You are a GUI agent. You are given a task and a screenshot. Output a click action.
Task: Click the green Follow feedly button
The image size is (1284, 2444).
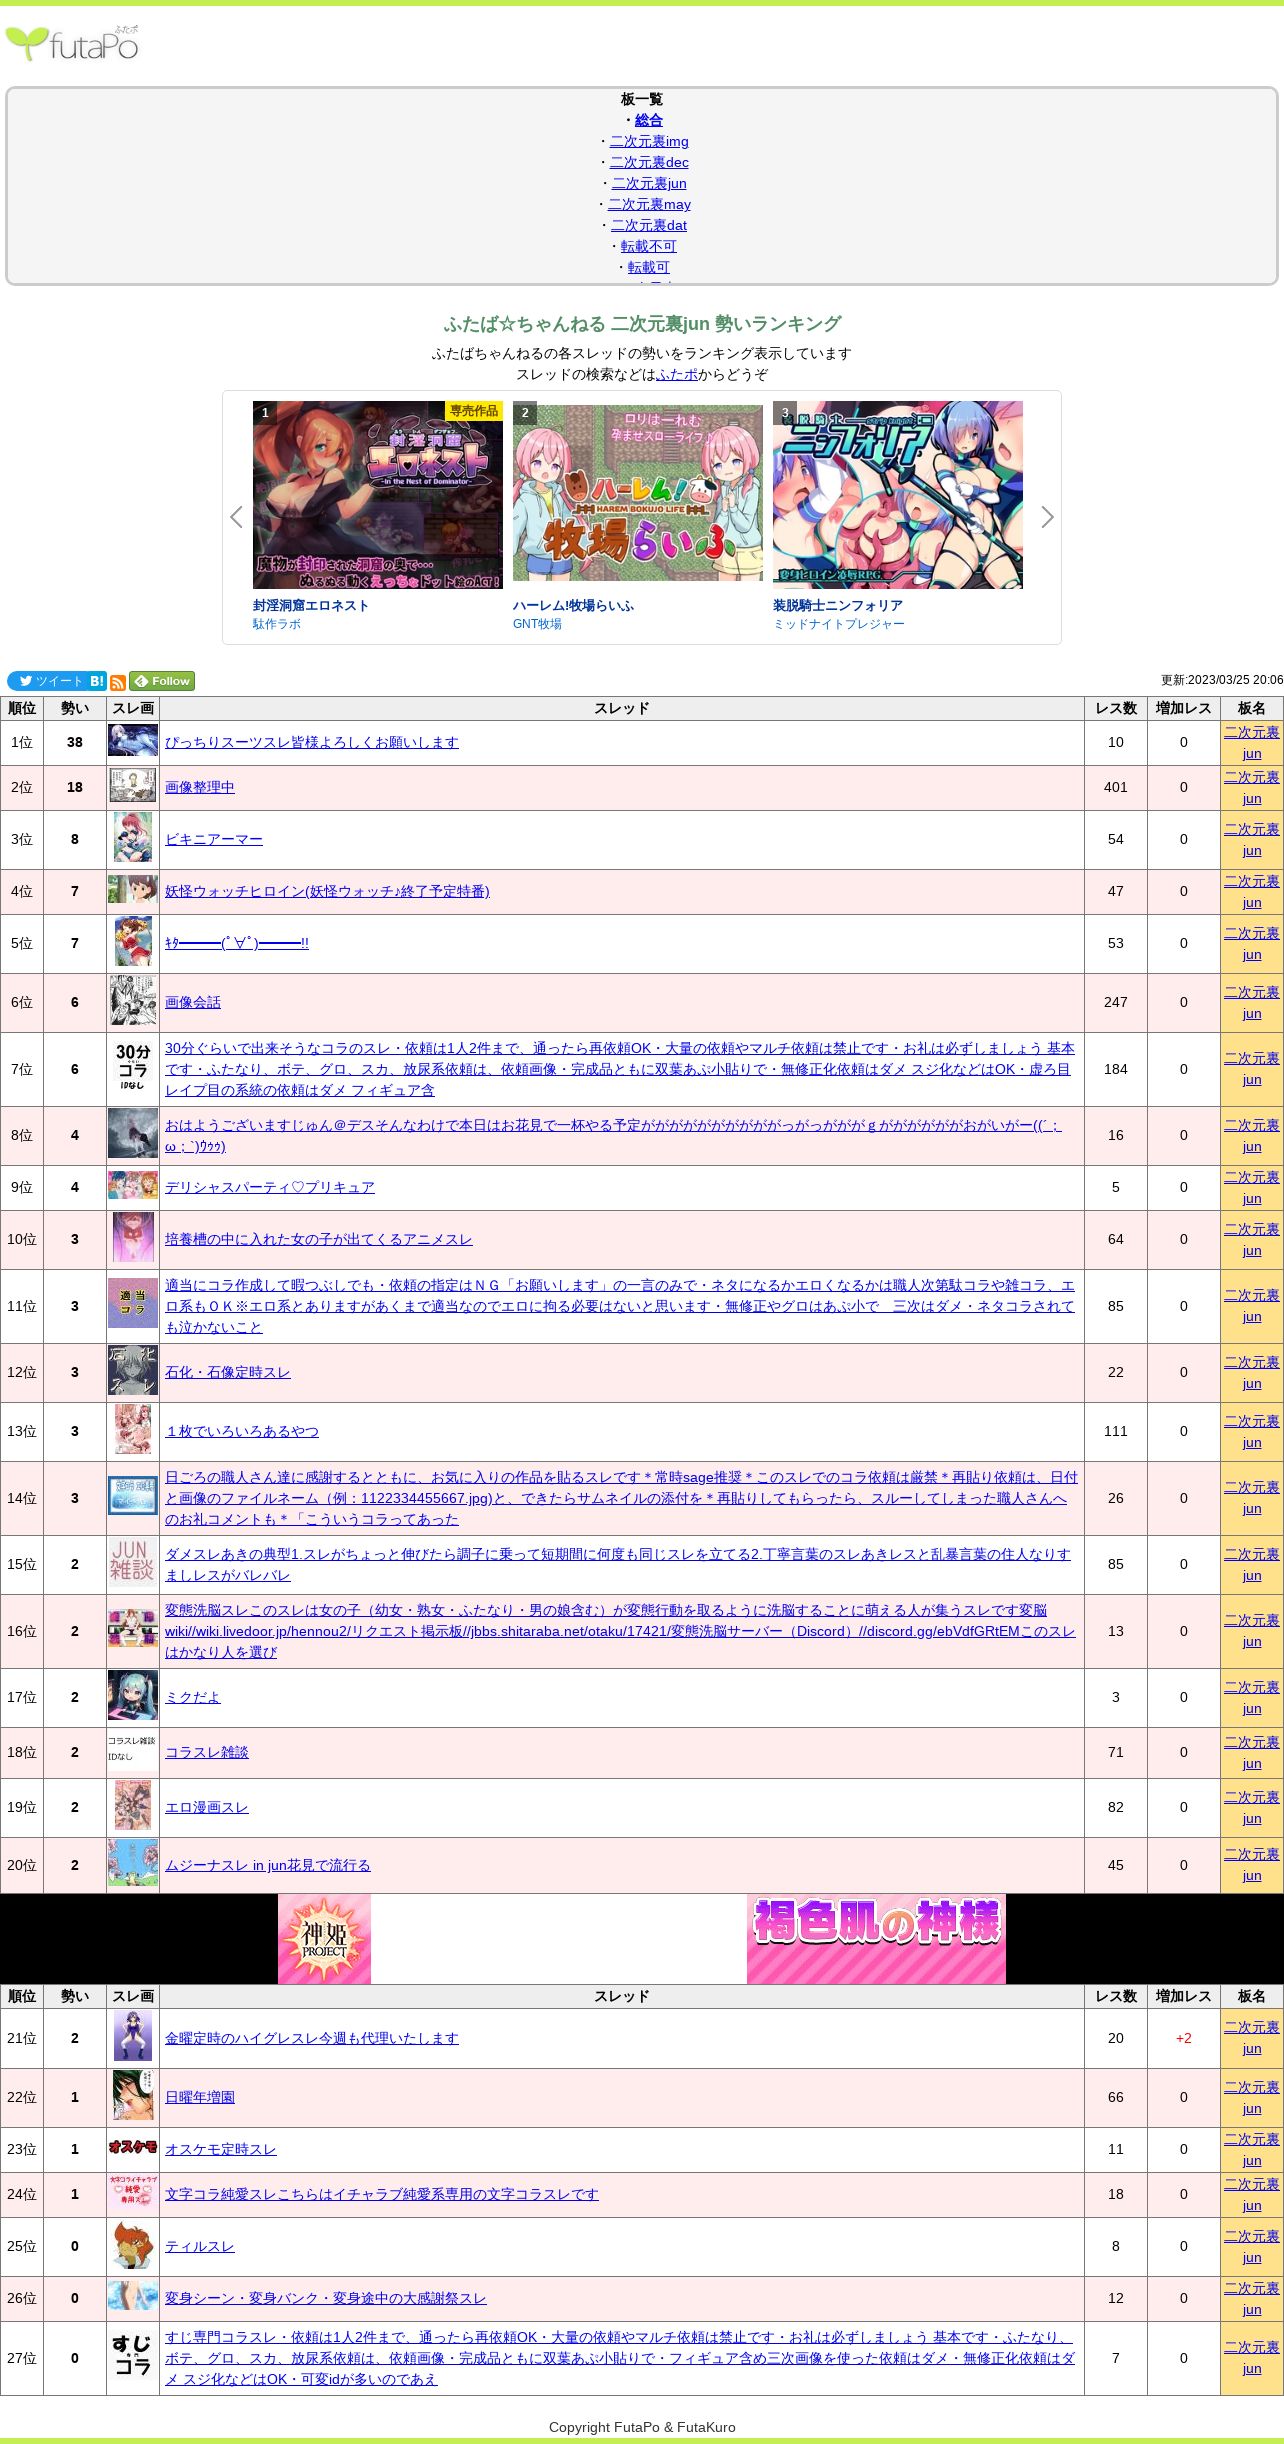[x=162, y=681]
